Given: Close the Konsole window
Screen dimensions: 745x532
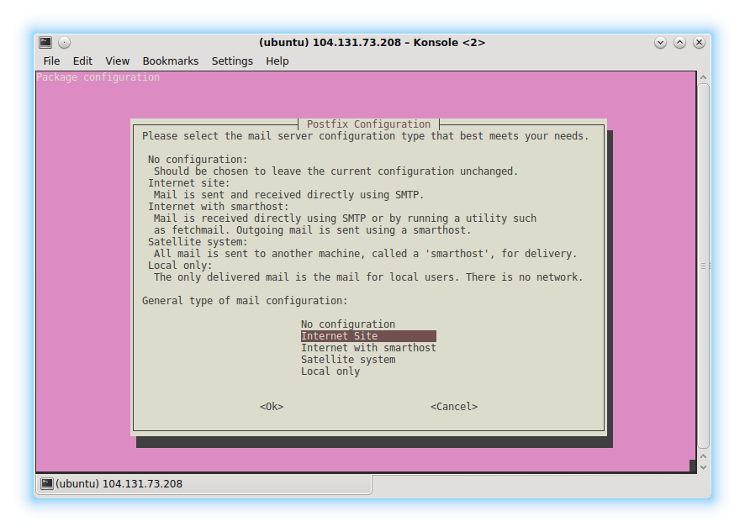Looking at the screenshot, I should (x=699, y=43).
